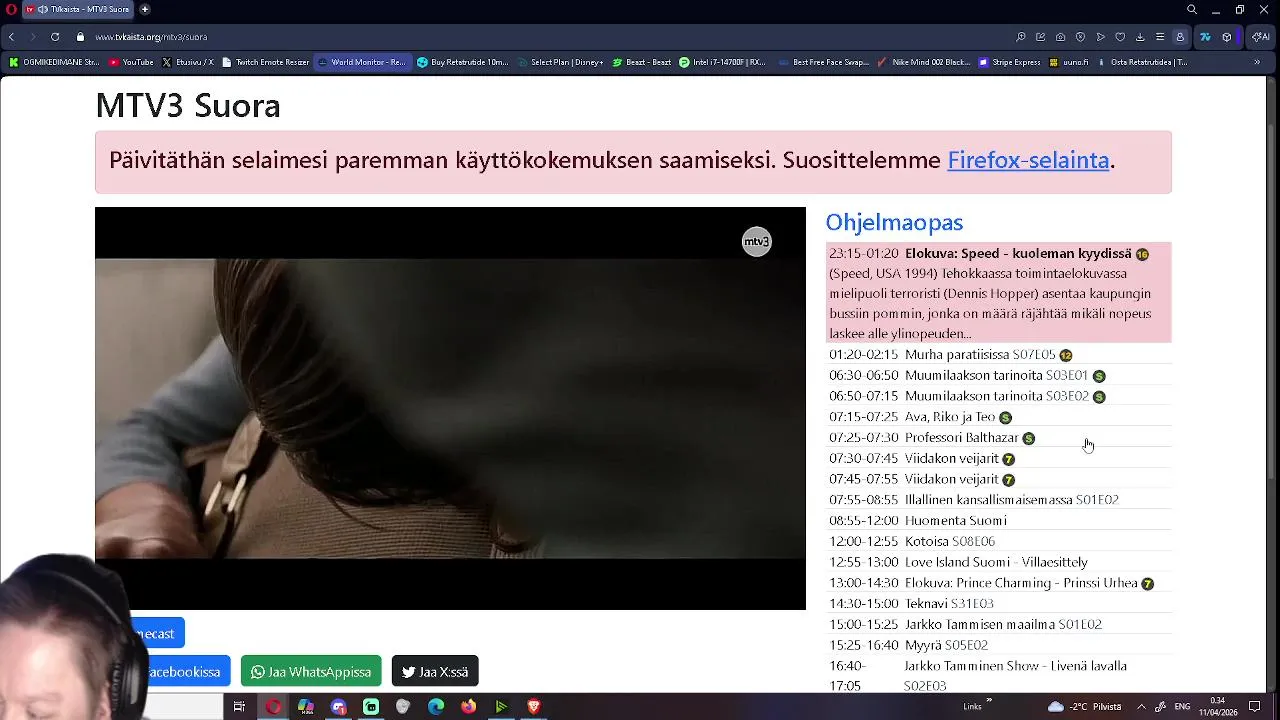Open the weather widget showing -2°C
Image resolution: width=1280 pixels, height=720 pixels.
1084,706
